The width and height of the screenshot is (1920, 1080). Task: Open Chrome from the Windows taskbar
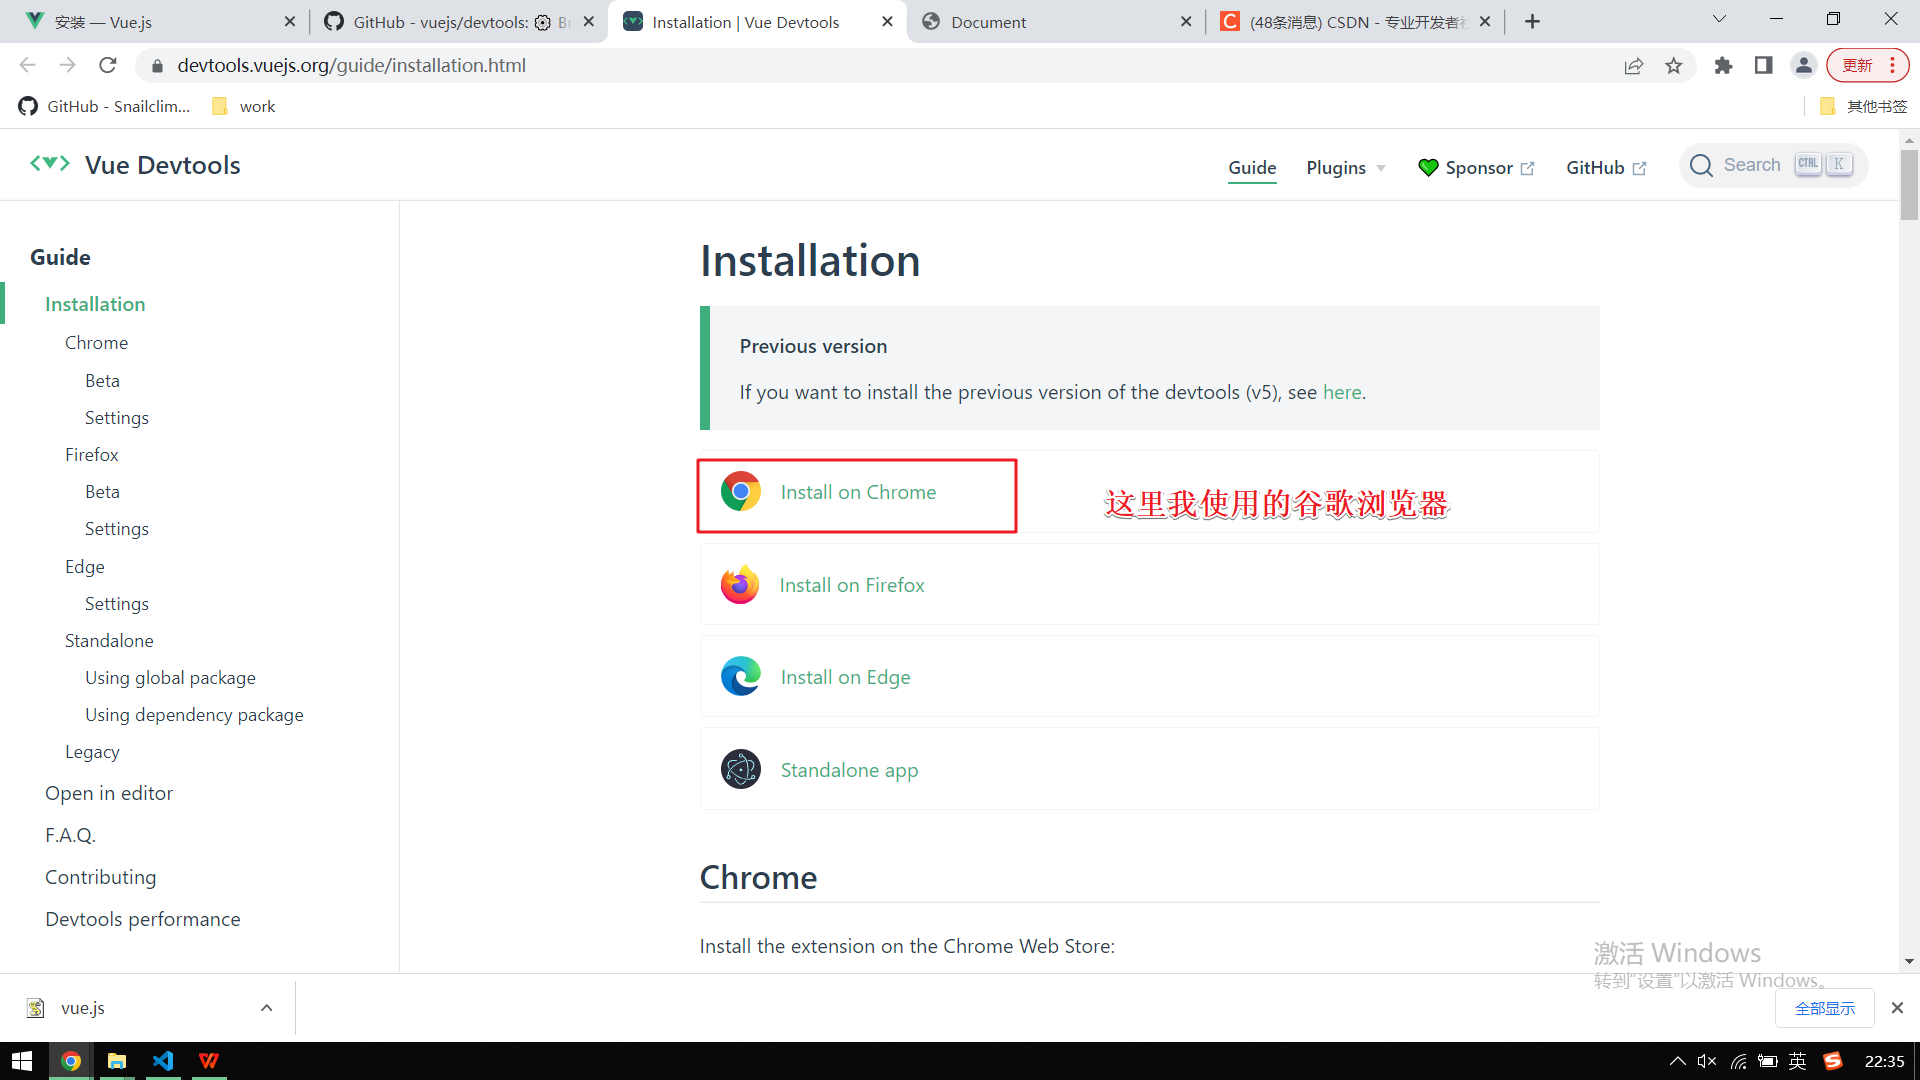coord(70,1061)
